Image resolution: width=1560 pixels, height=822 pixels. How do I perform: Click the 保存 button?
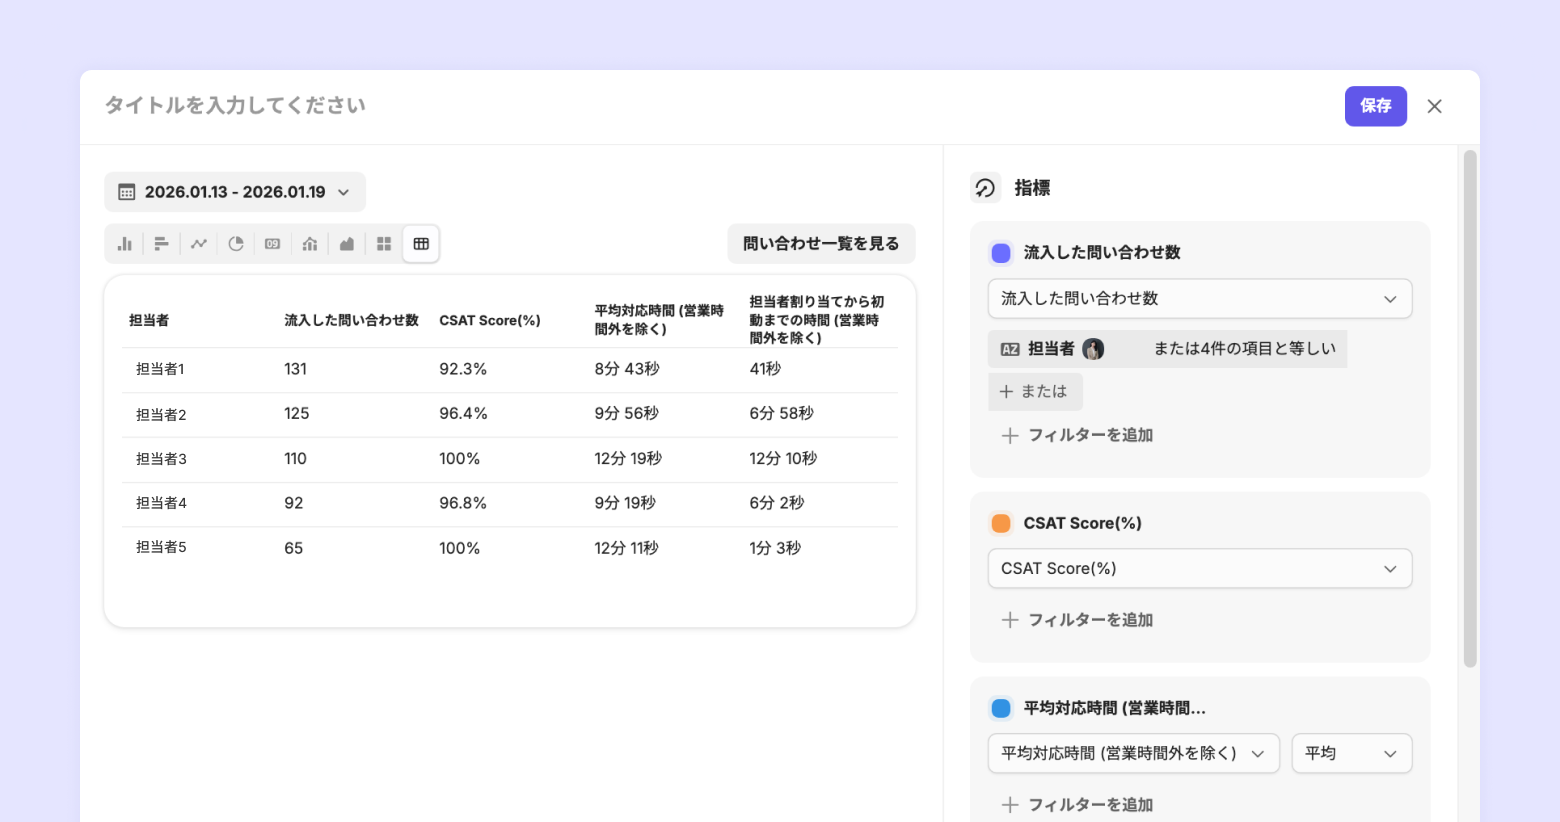[x=1375, y=106]
